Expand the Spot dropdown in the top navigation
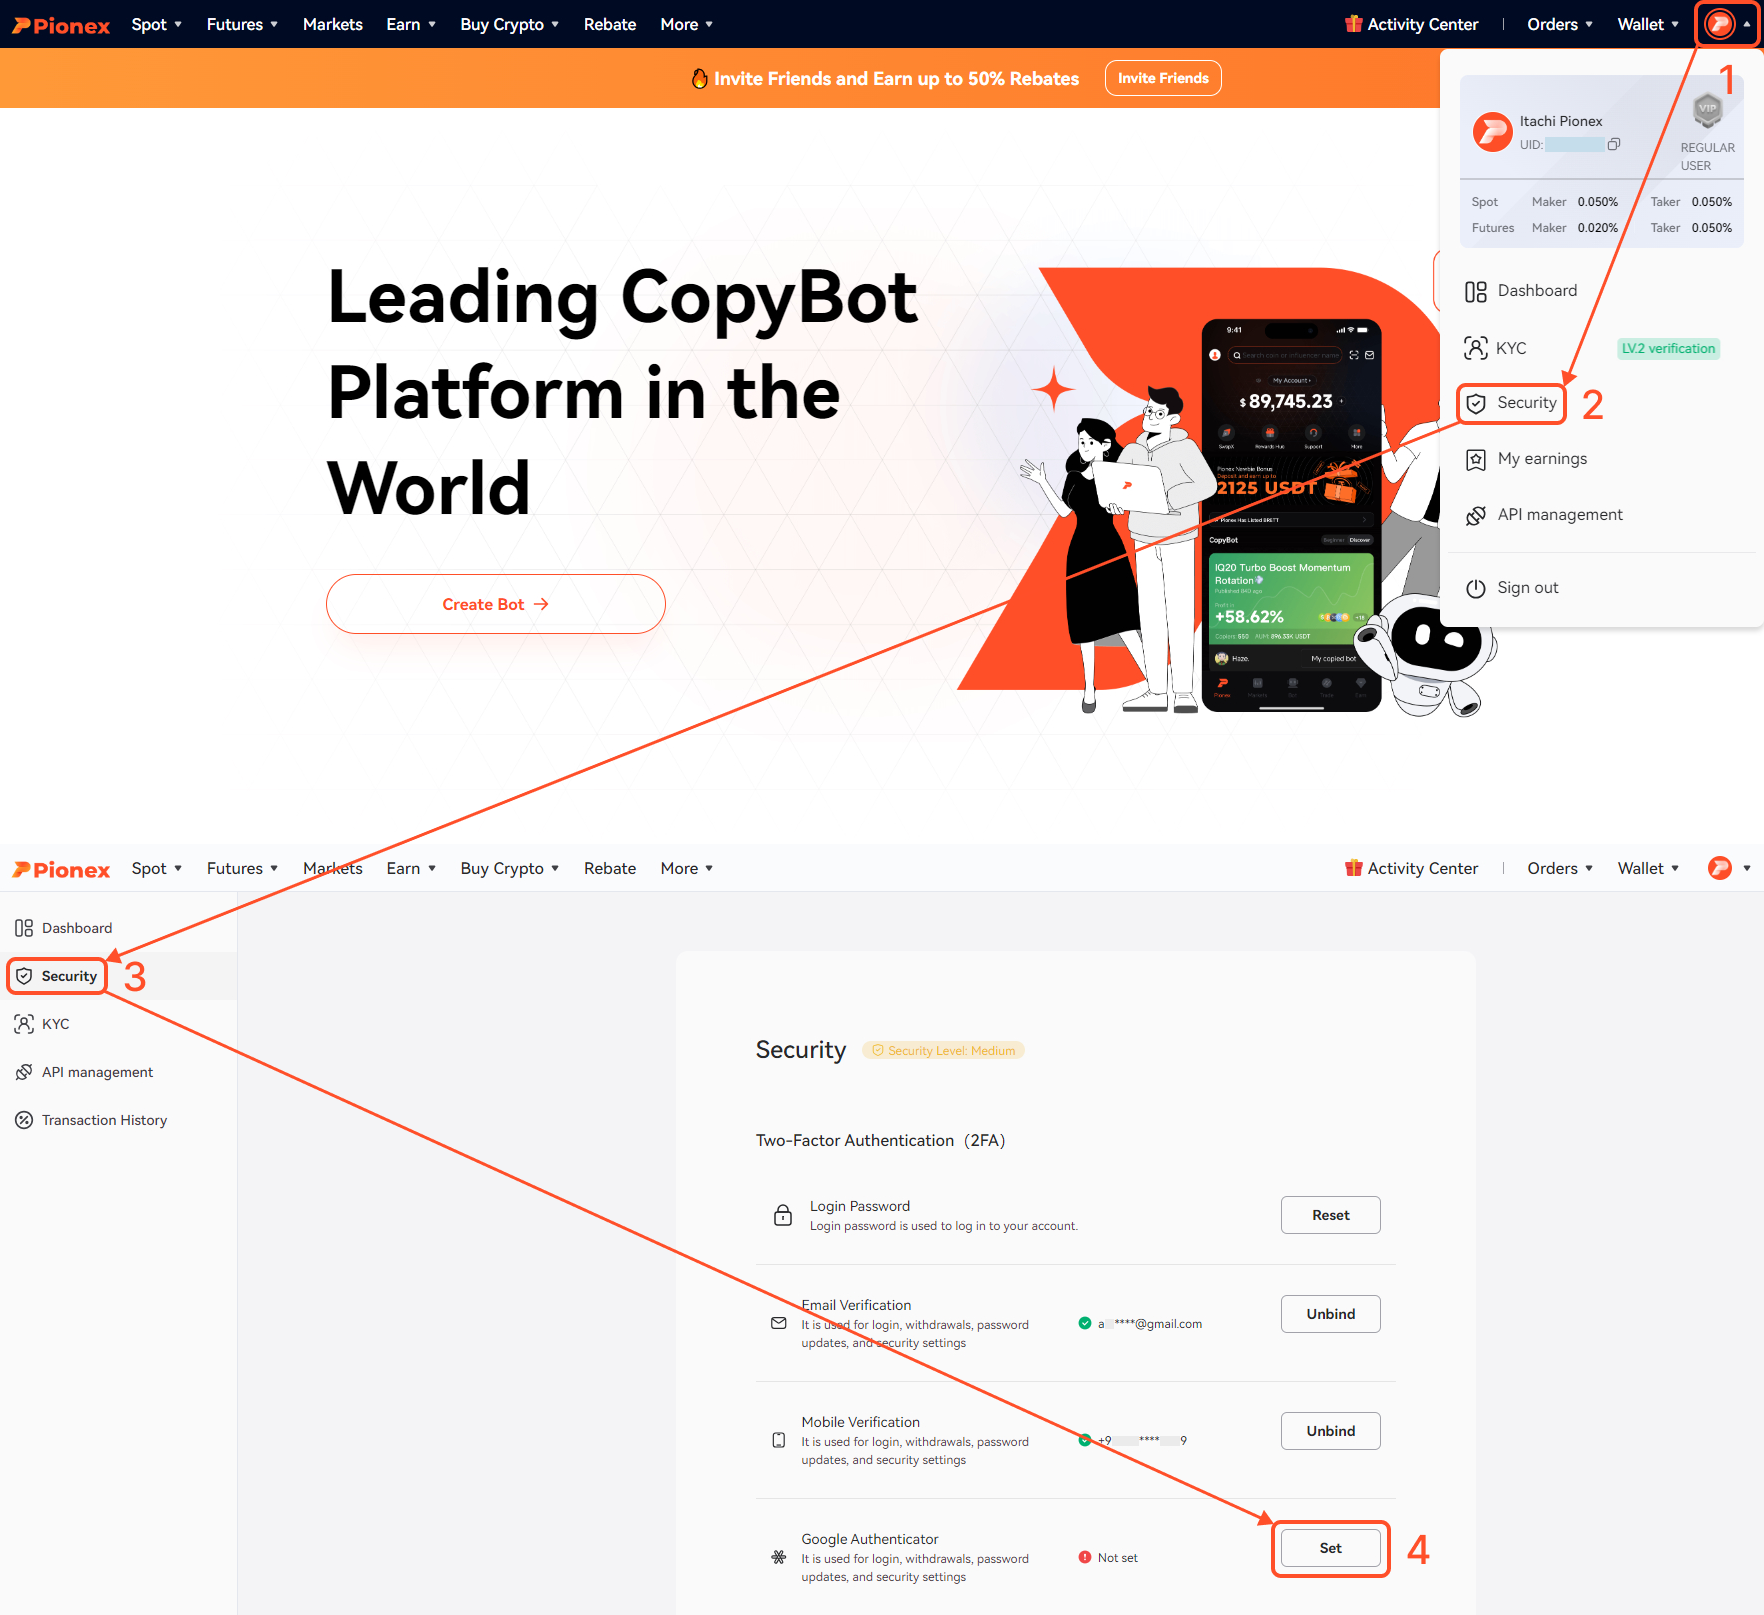The image size is (1764, 1615). pyautogui.click(x=156, y=24)
